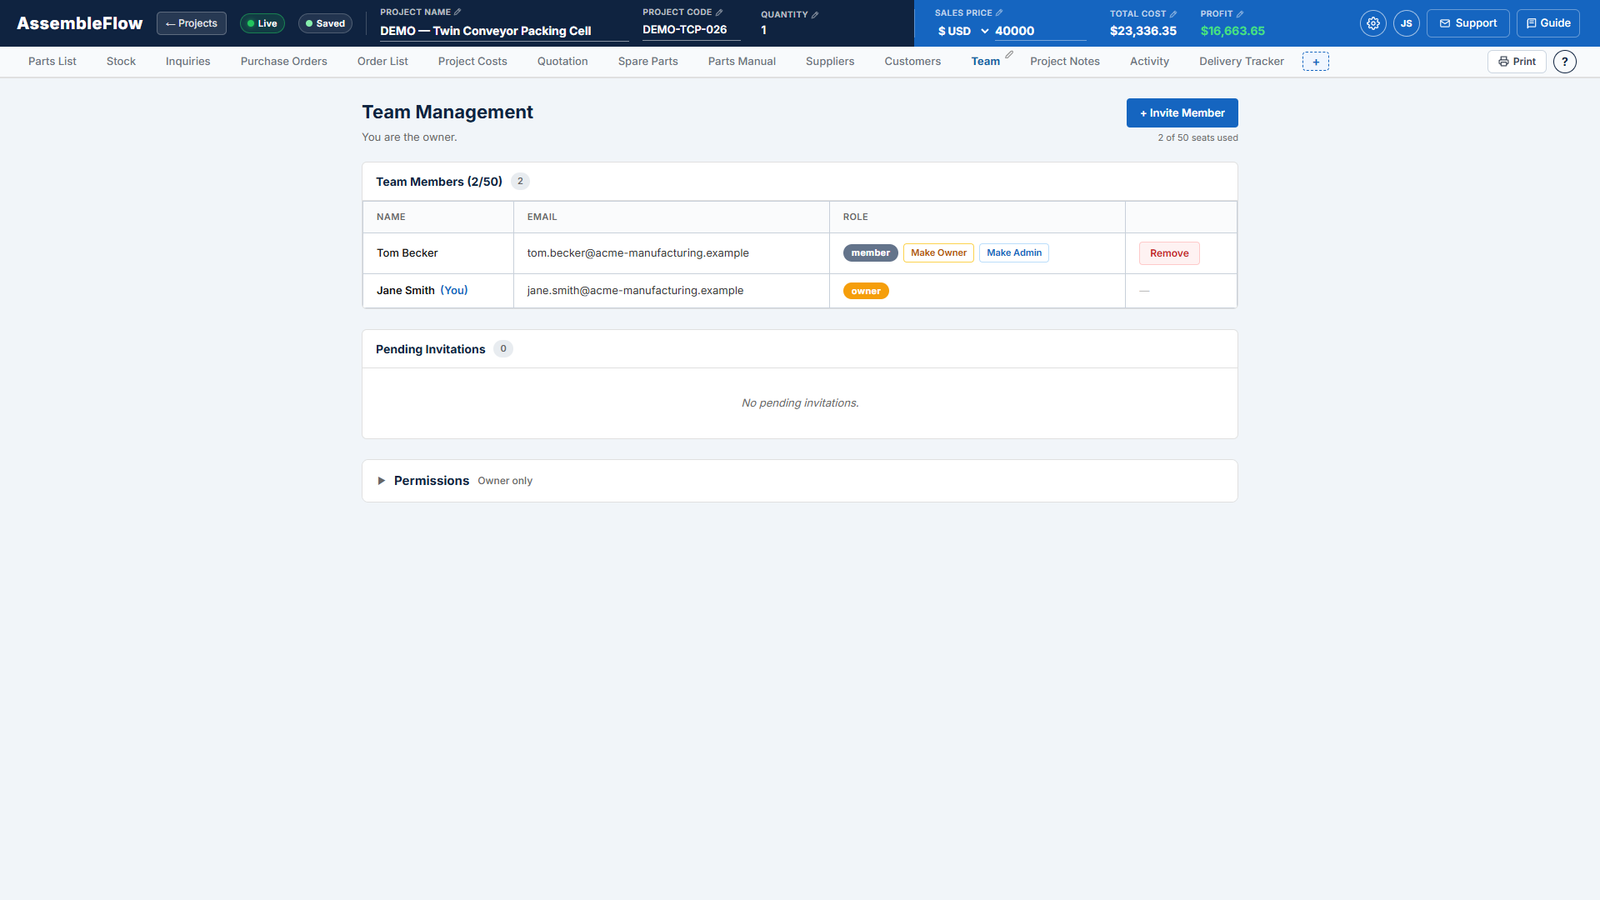Make Tom Becker an admin
The image size is (1600, 900).
(1014, 253)
